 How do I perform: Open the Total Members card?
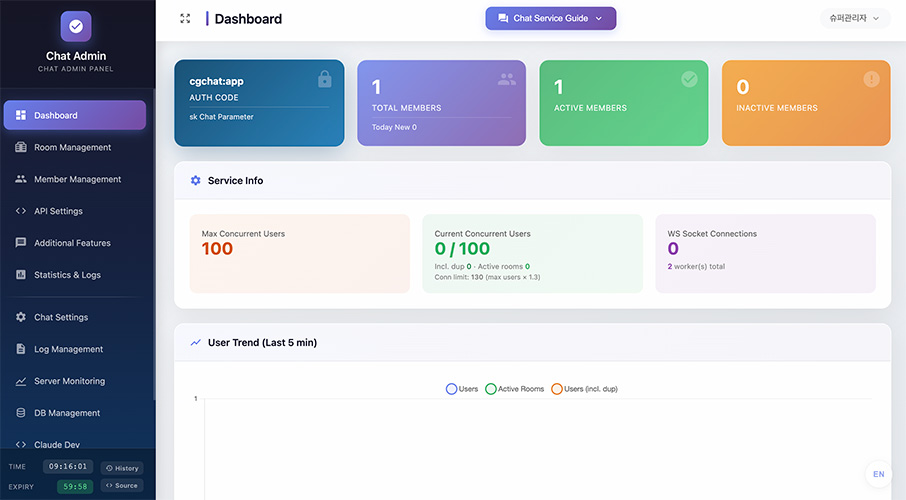[441, 103]
